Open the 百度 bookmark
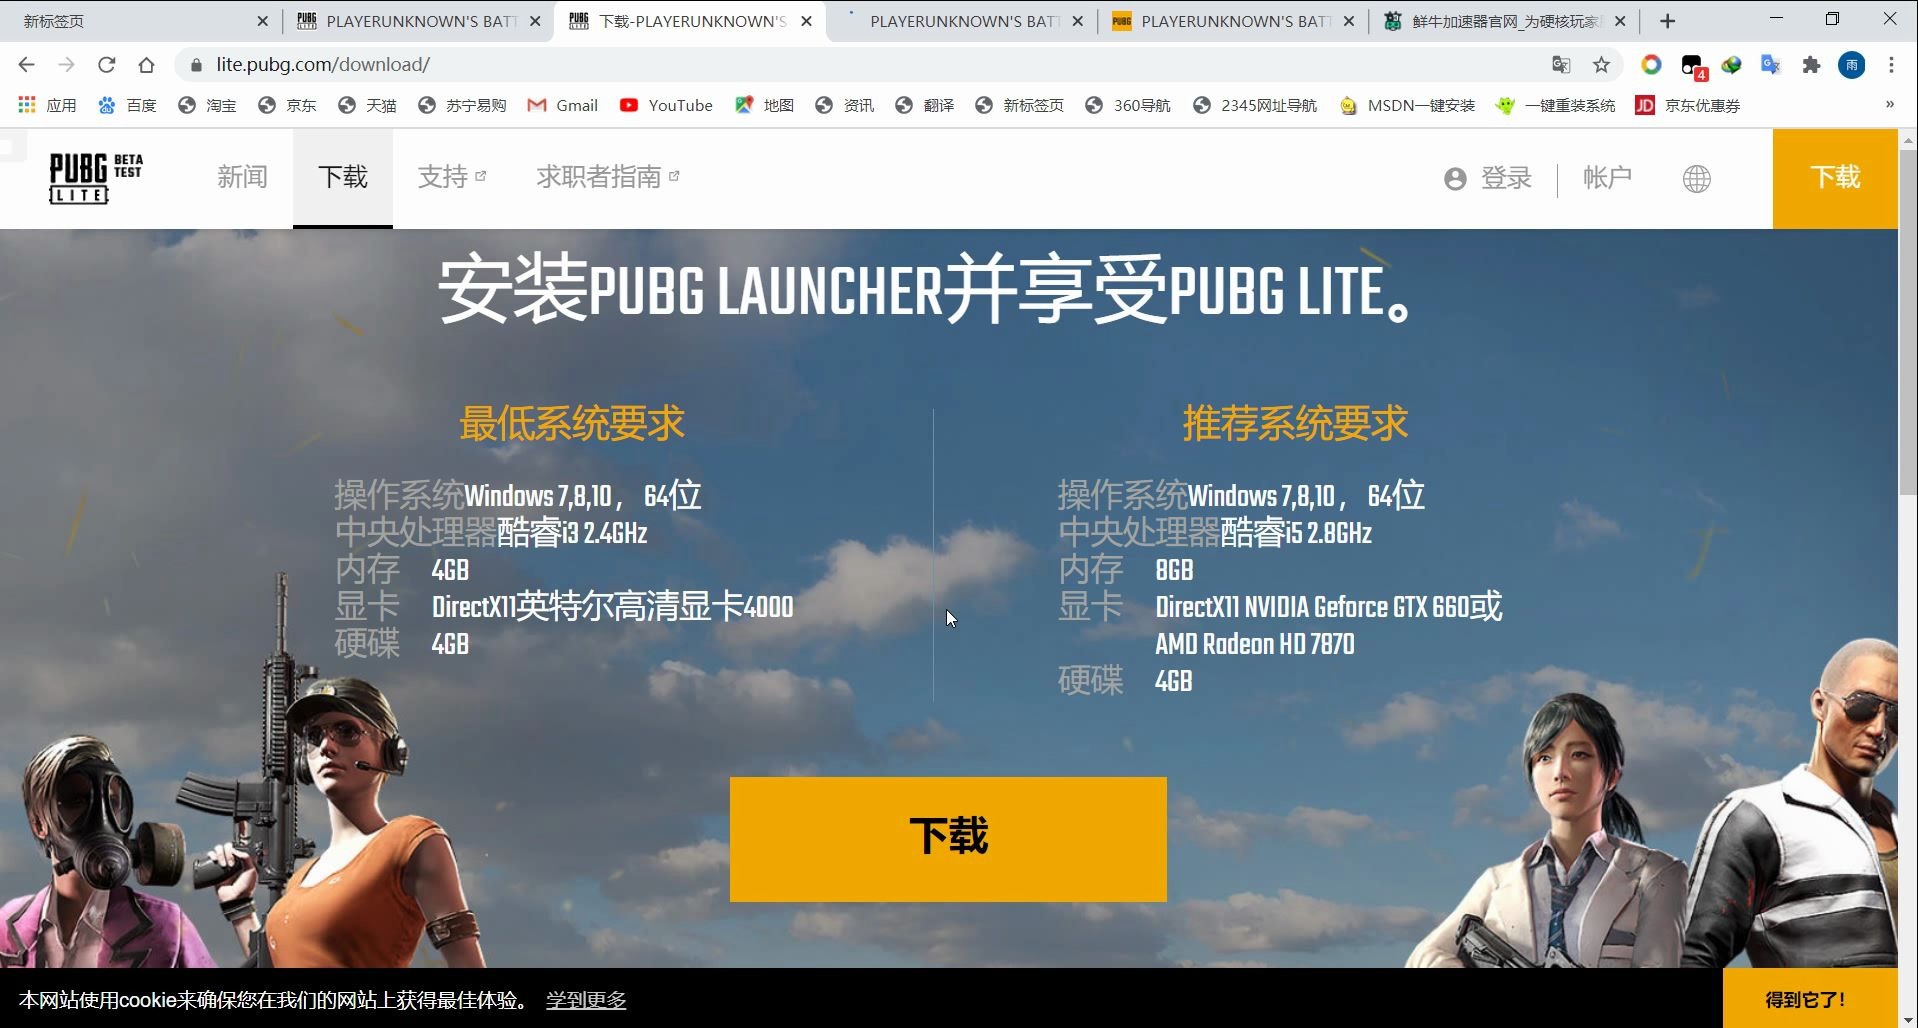Image resolution: width=1918 pixels, height=1028 pixels. [127, 105]
